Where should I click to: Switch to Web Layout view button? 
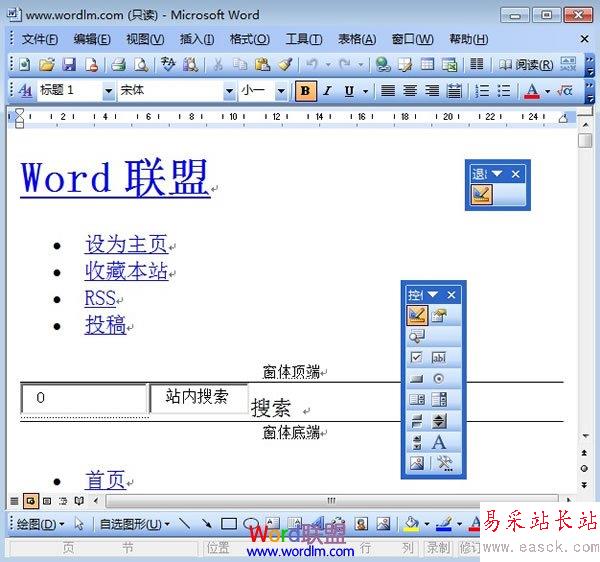pos(31,501)
